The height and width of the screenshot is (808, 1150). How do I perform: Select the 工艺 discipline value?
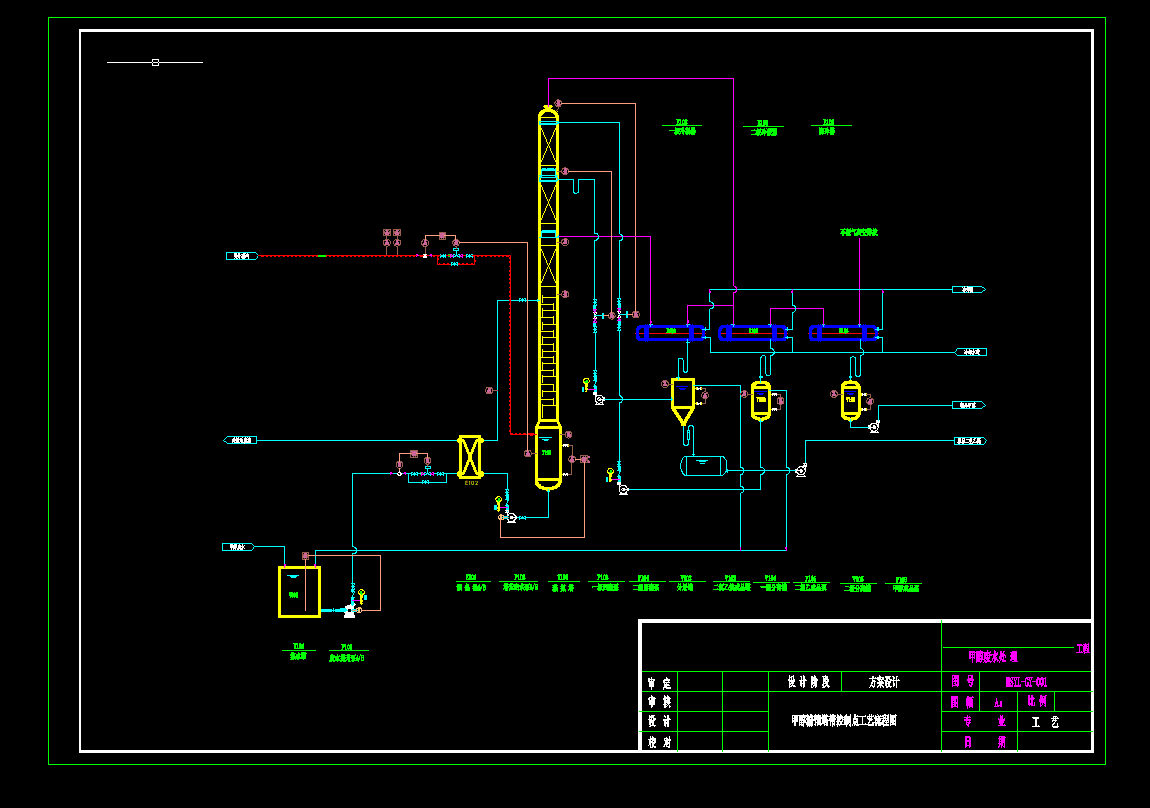(1045, 722)
